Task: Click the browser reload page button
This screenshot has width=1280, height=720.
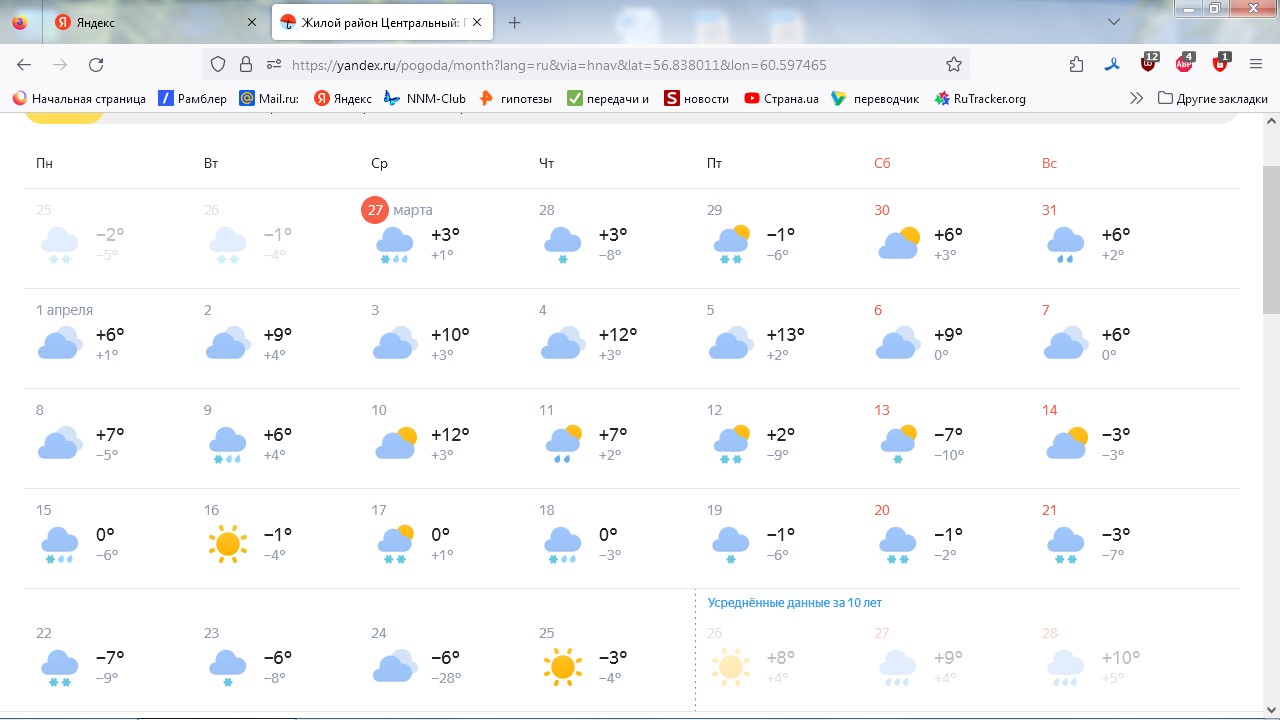Action: [96, 65]
